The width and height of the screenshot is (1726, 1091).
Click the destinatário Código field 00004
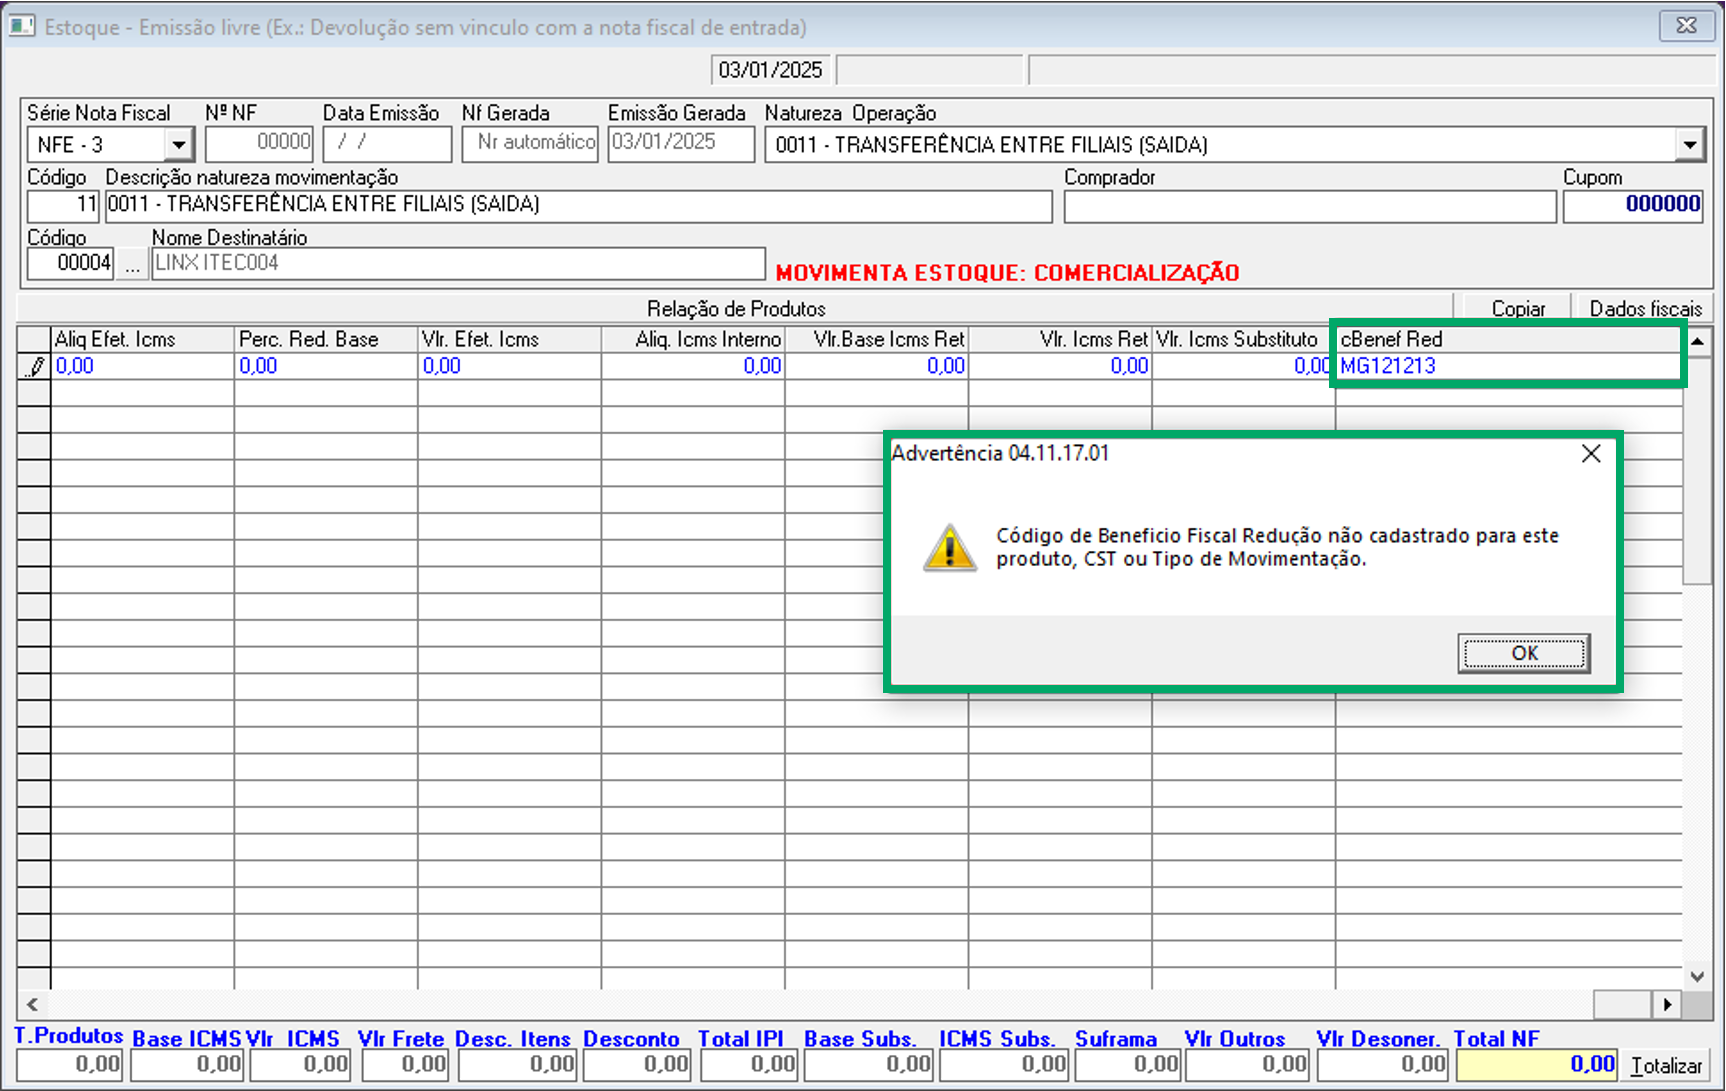pyautogui.click(x=70, y=264)
